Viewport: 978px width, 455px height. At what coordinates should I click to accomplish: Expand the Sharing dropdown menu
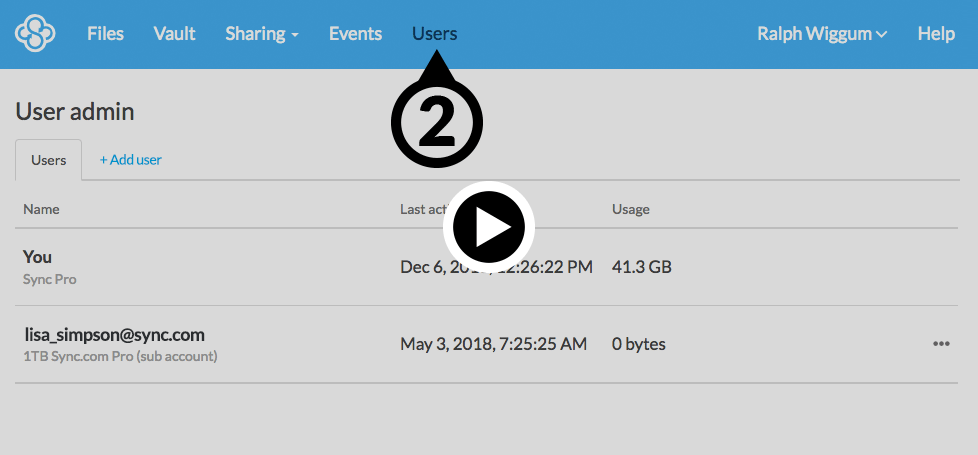[262, 34]
